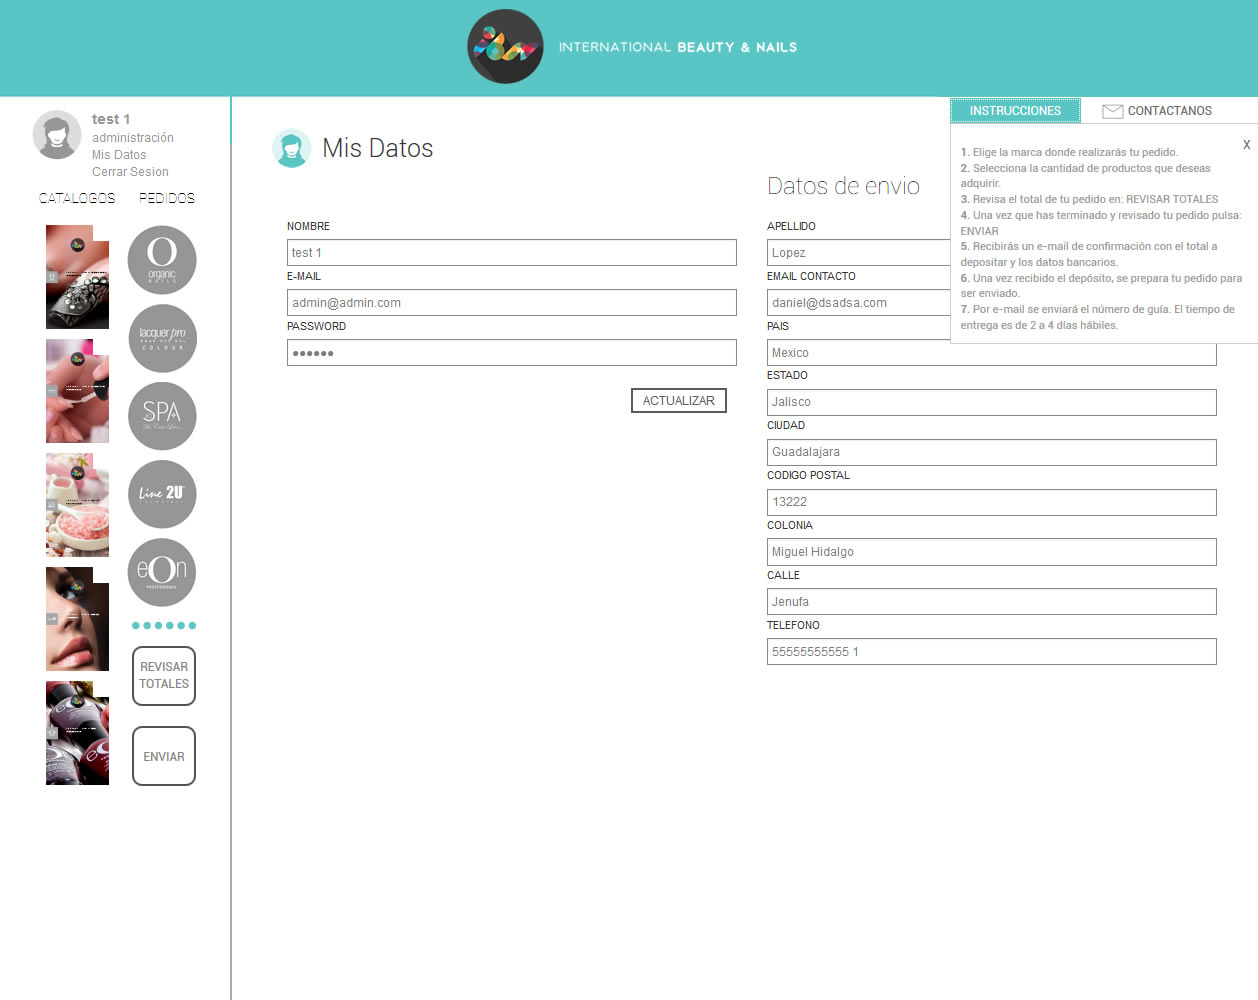Click into the Nombre input field
Viewport: 1258px width, 1000px height.
(511, 253)
